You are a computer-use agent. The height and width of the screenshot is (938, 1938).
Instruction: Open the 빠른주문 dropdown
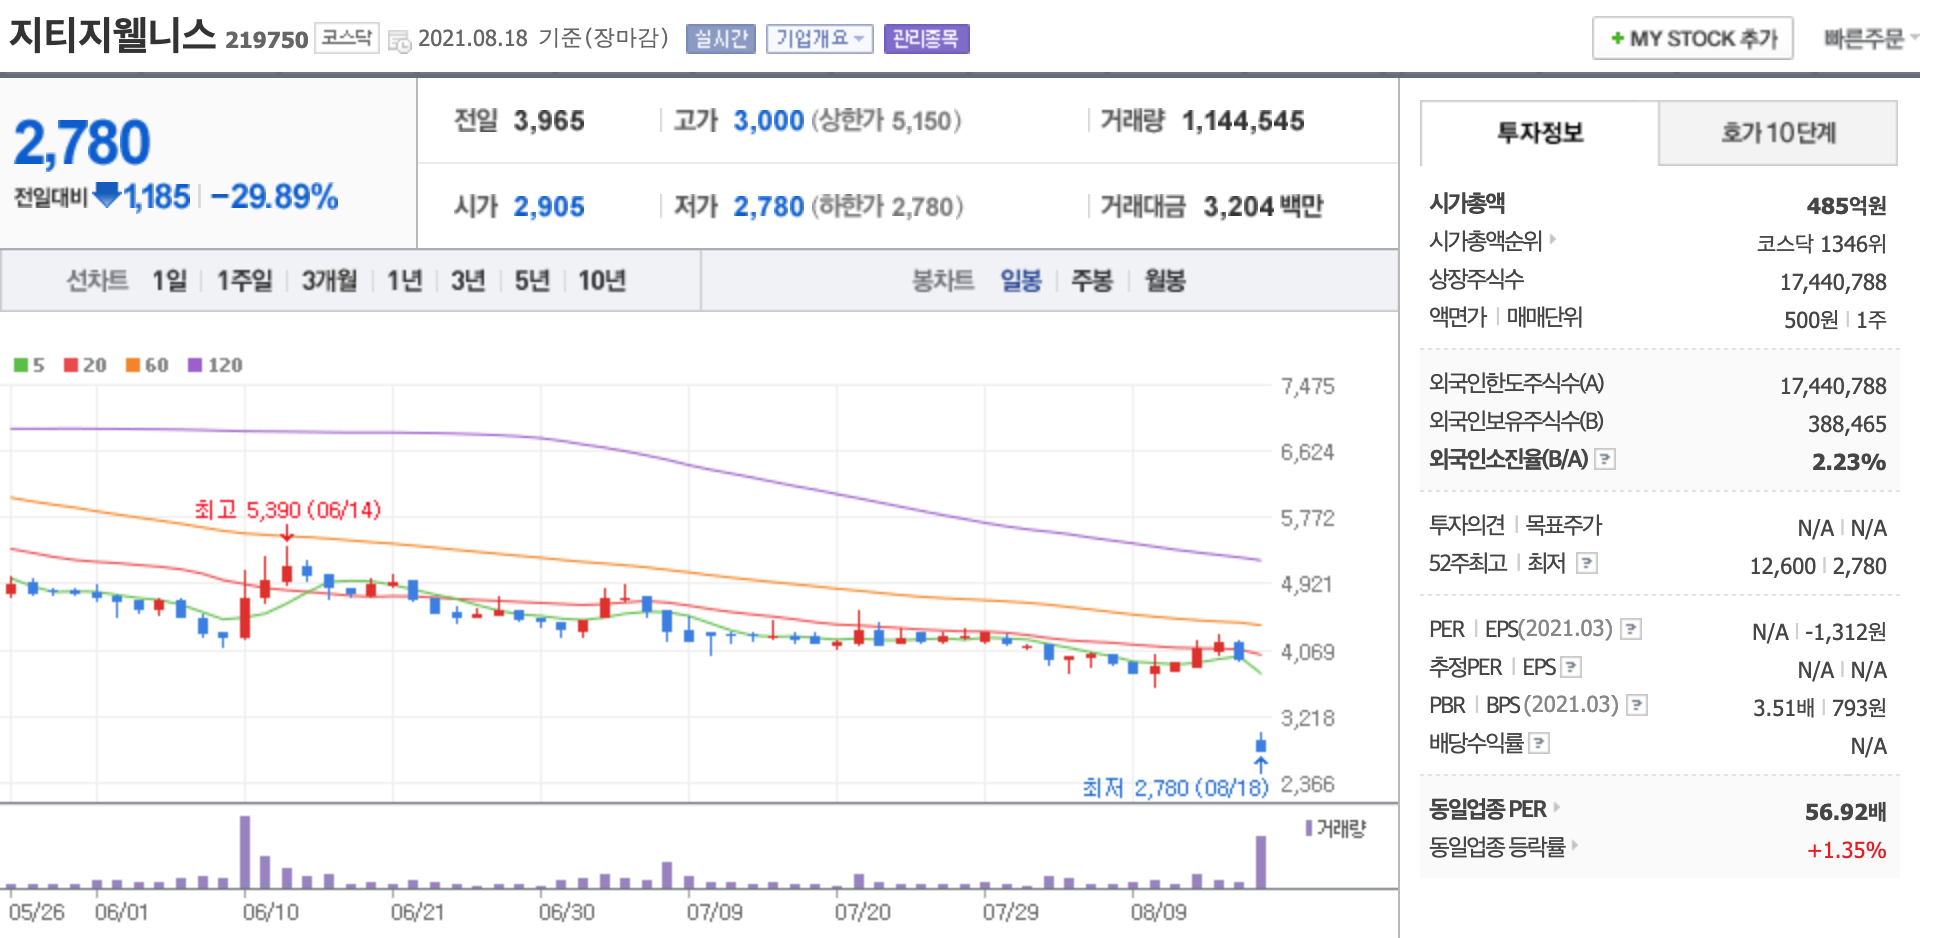(1871, 39)
